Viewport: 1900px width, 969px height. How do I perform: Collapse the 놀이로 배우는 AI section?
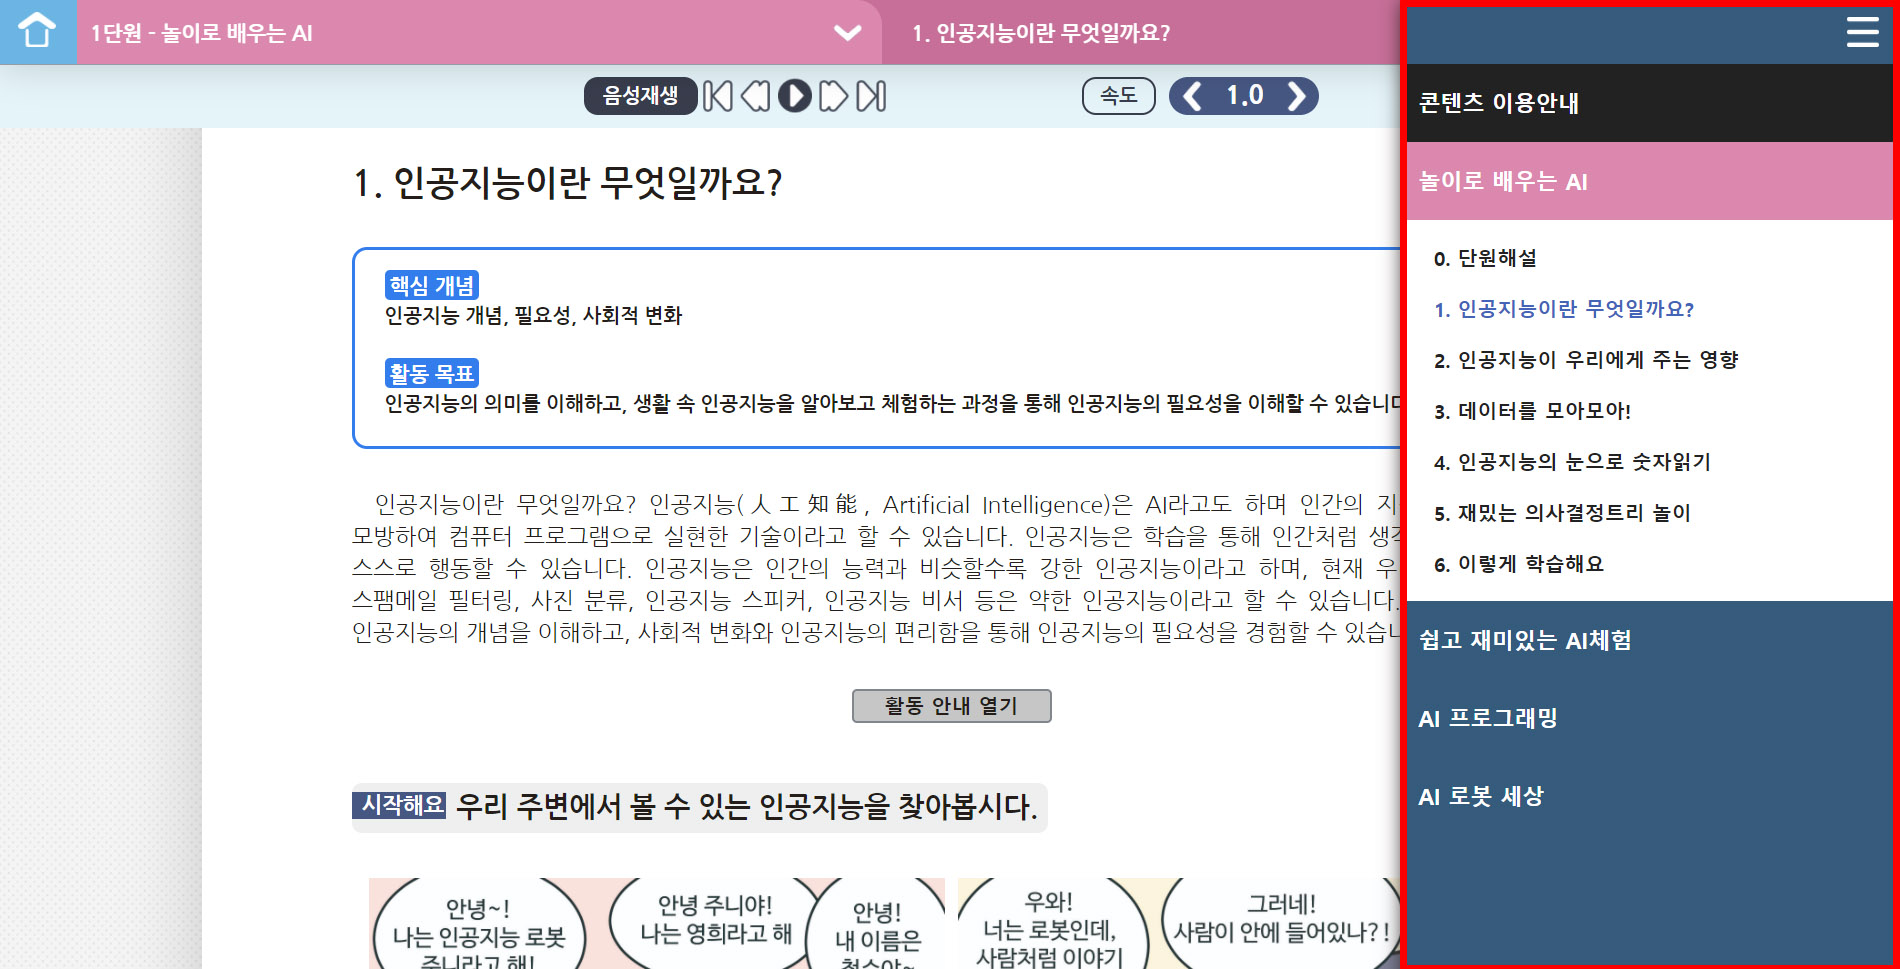(x=1649, y=181)
